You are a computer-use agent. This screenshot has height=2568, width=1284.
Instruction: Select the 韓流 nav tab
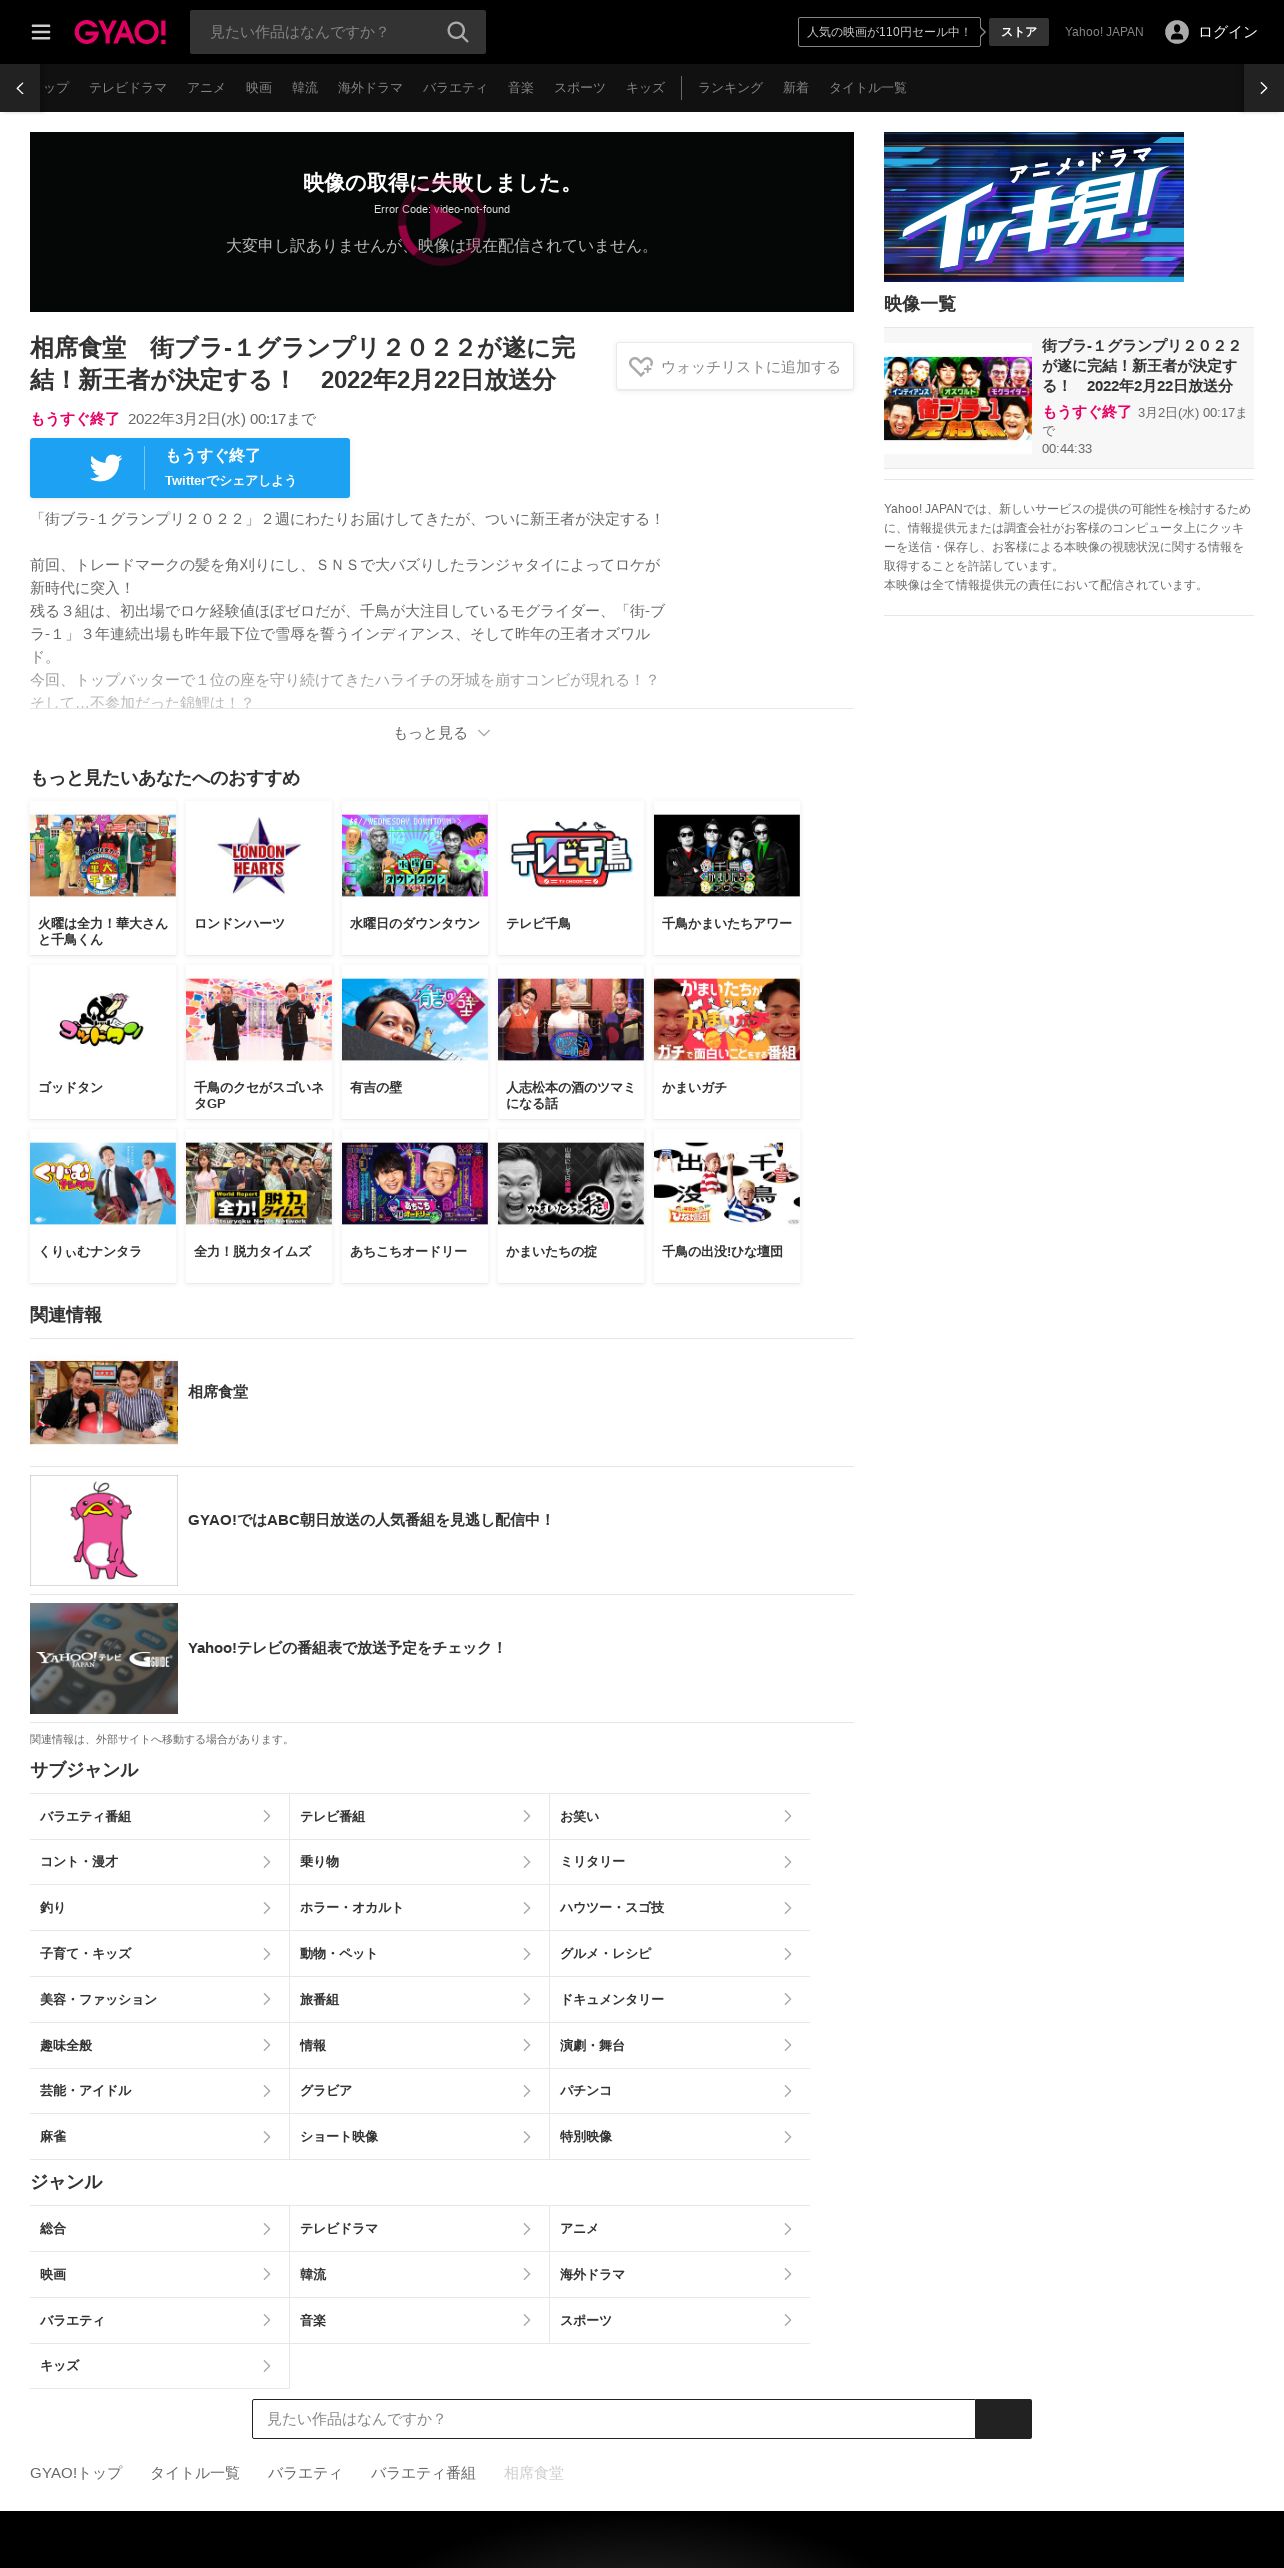tap(305, 88)
